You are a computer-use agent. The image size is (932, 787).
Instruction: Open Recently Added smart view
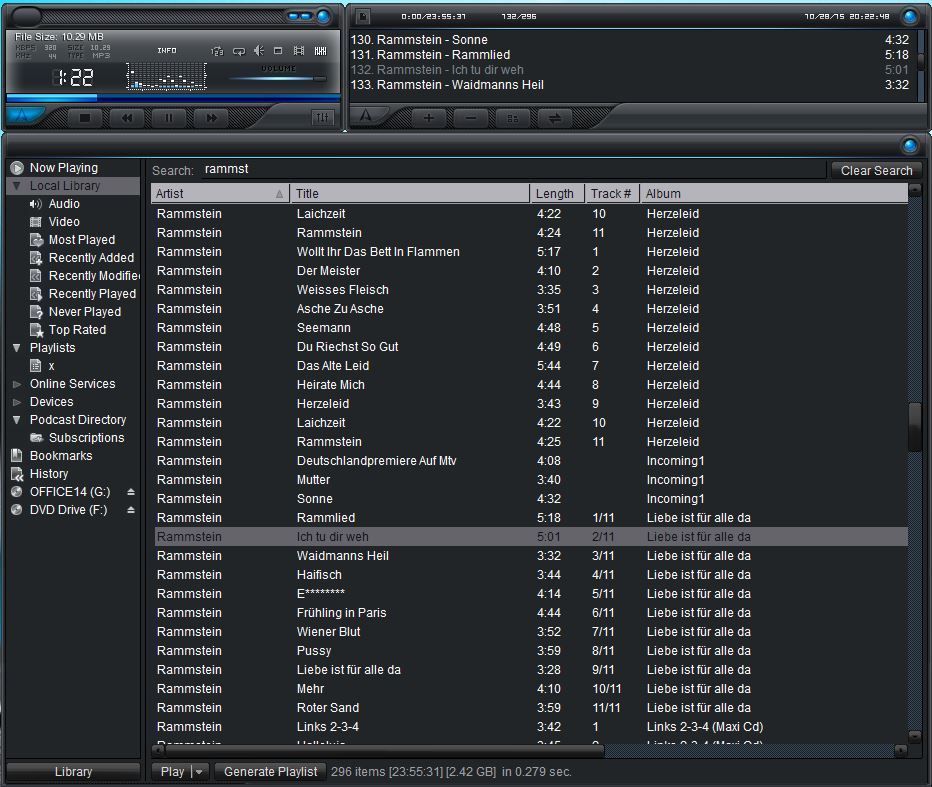coord(91,257)
